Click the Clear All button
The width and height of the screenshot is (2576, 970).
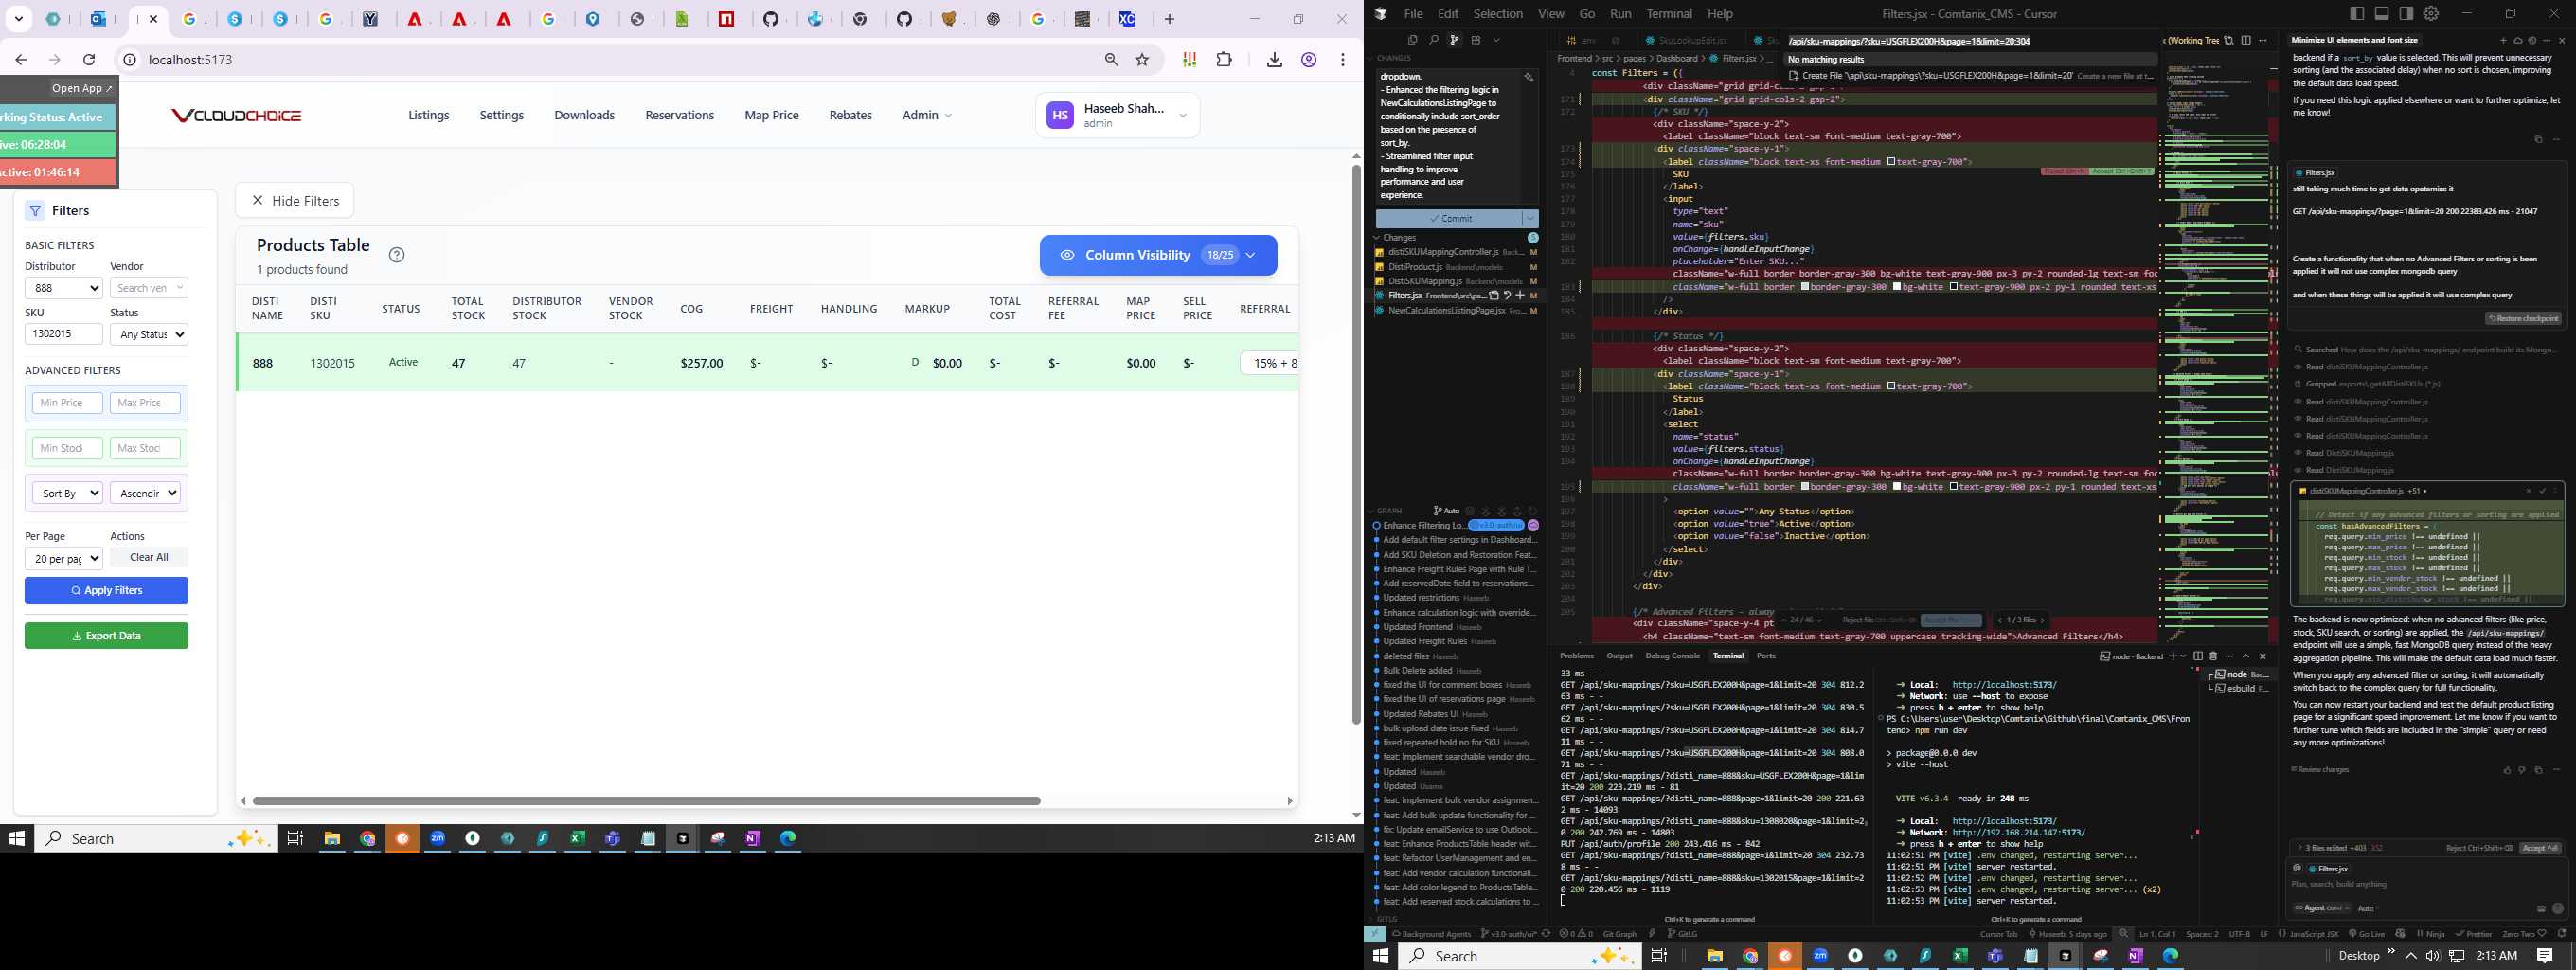click(x=149, y=558)
